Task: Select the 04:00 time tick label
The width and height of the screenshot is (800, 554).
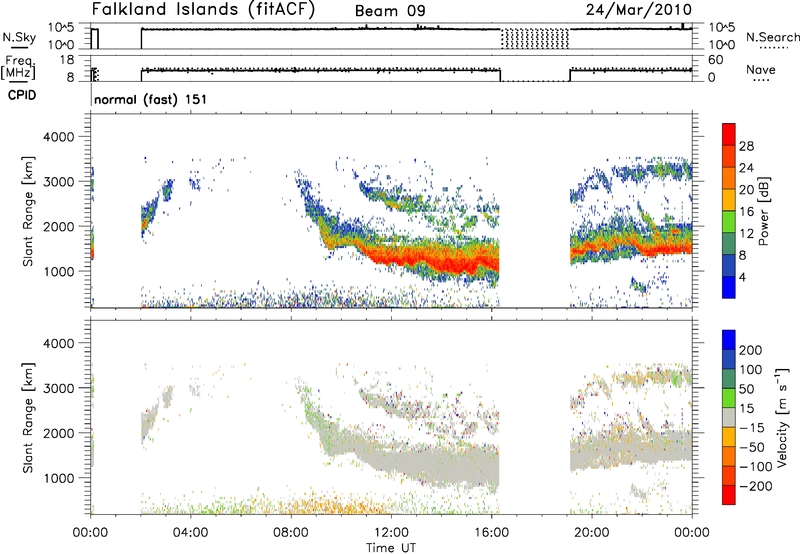Action: 190,533
